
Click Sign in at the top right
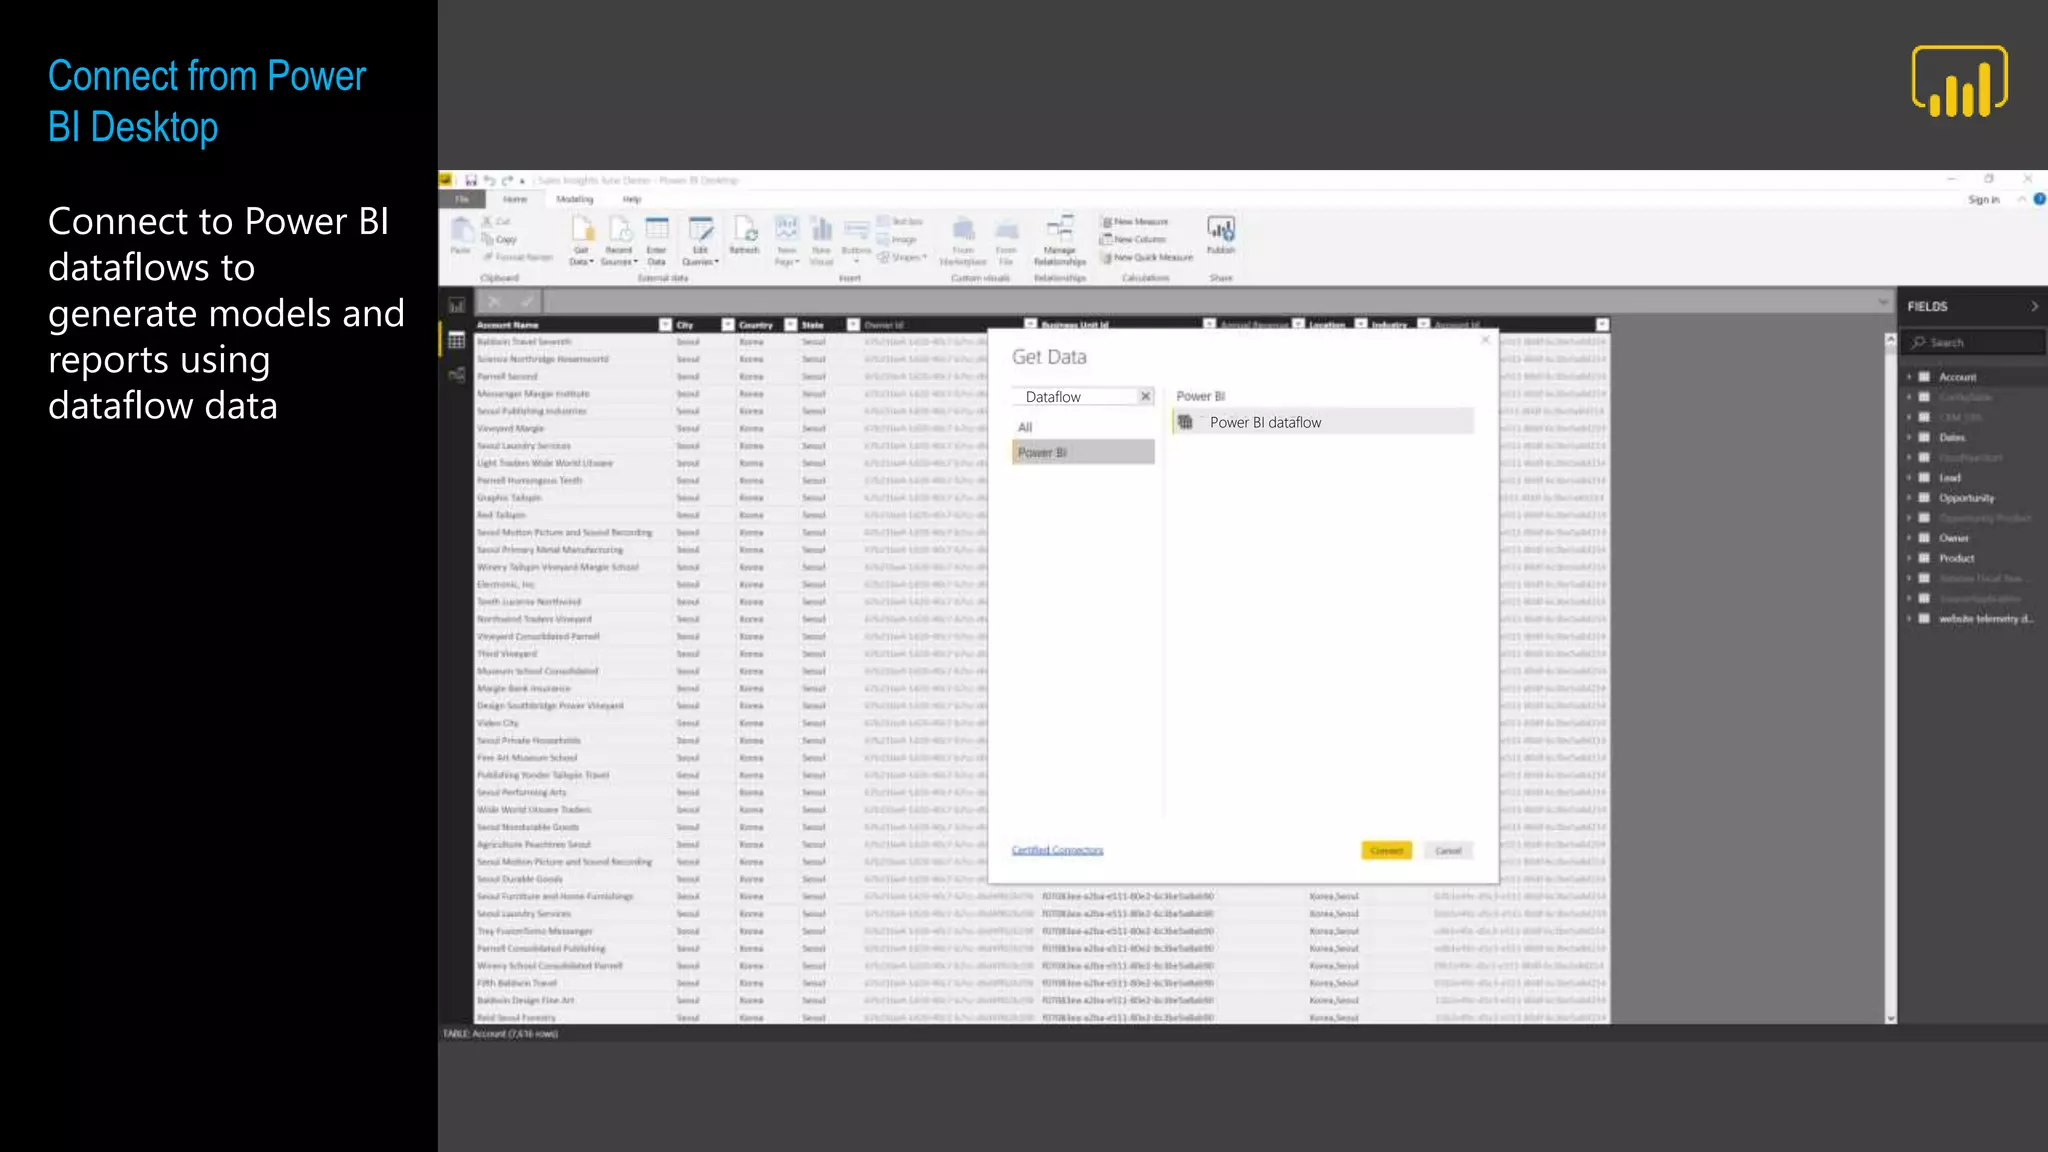point(1983,200)
